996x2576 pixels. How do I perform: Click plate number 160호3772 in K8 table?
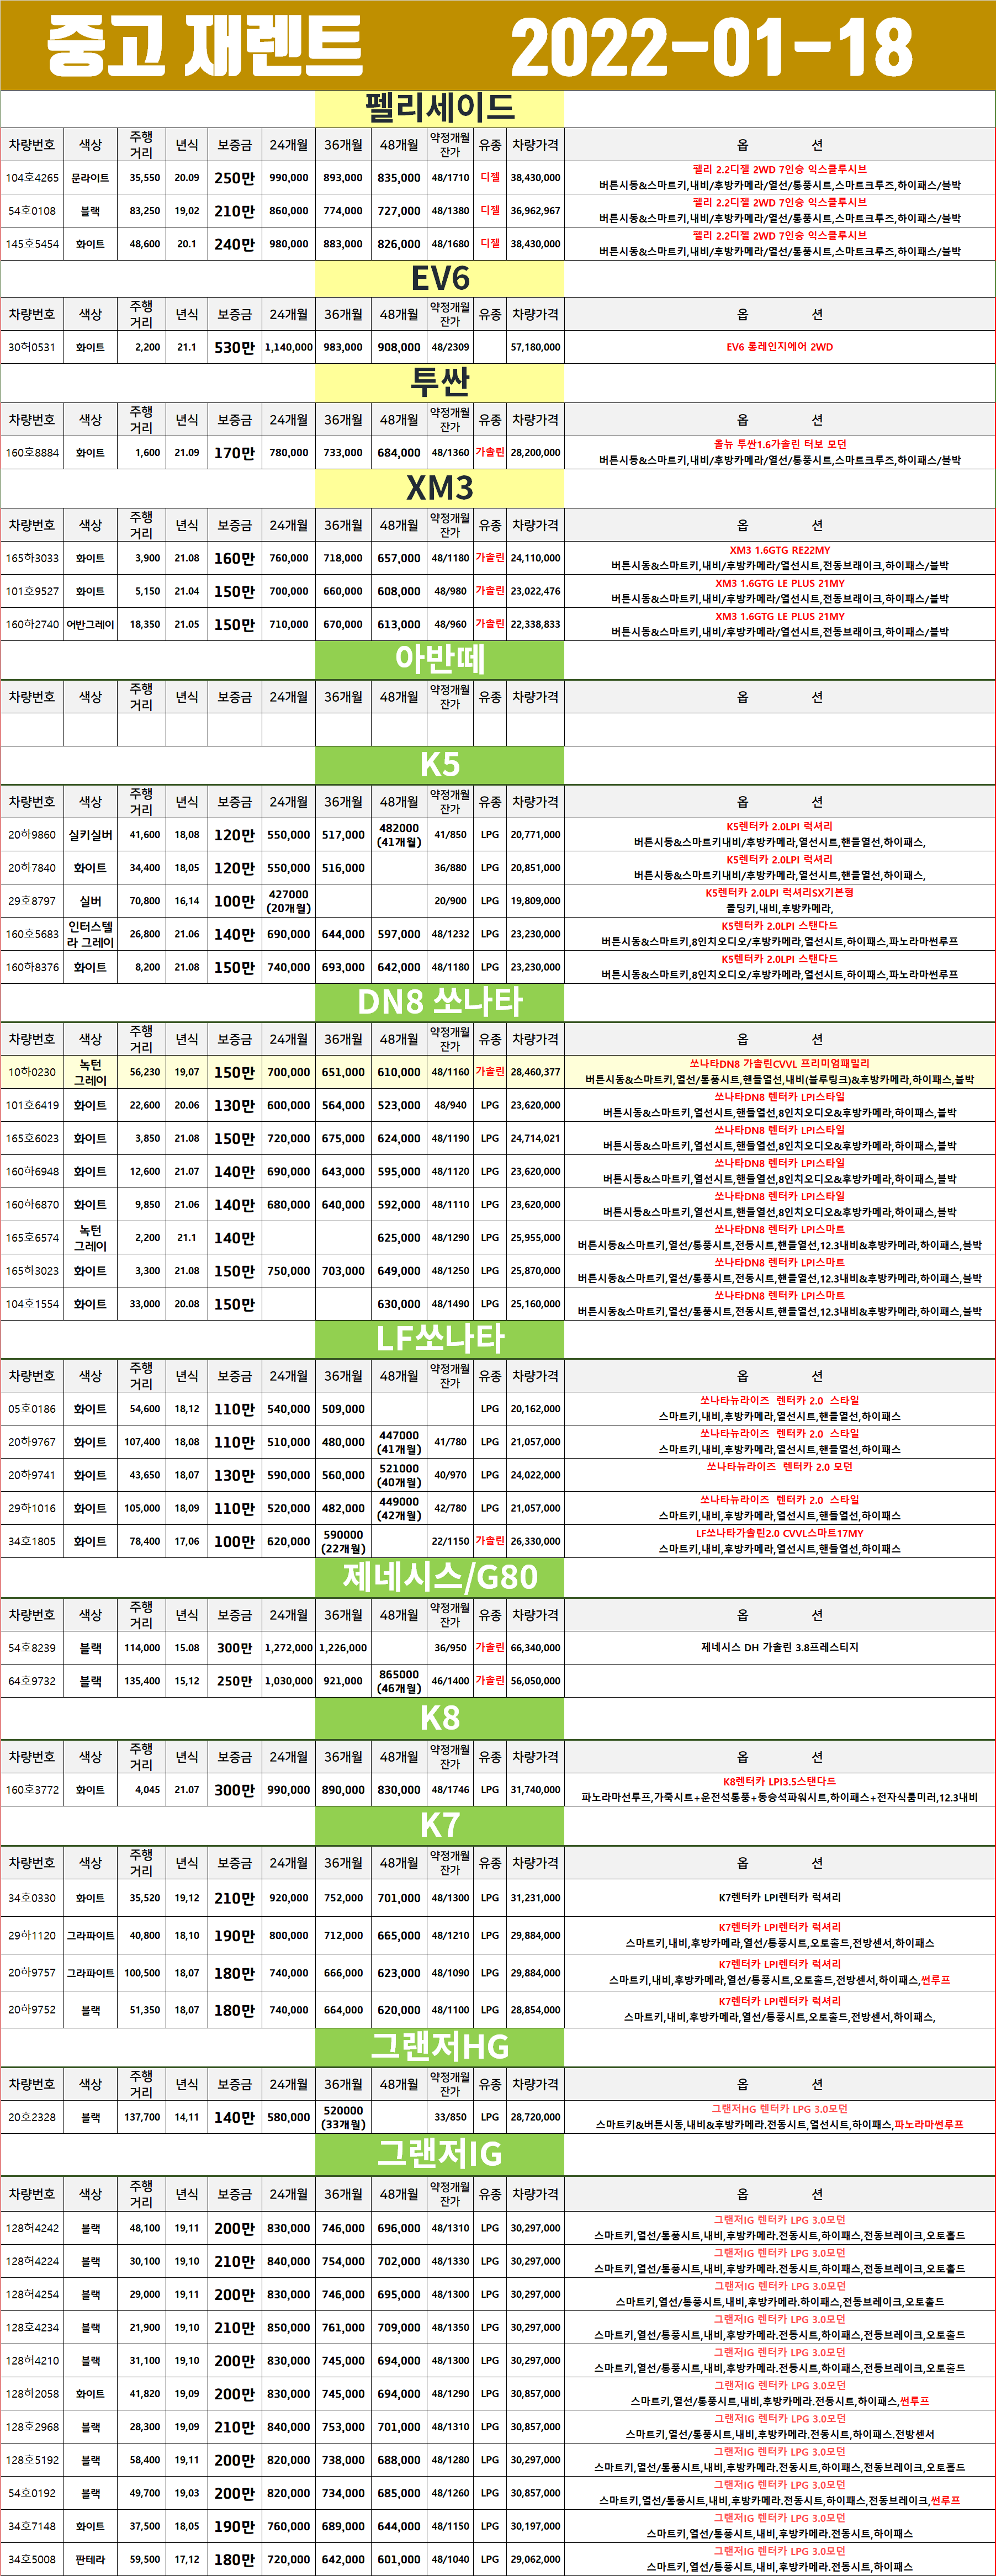[x=32, y=1790]
